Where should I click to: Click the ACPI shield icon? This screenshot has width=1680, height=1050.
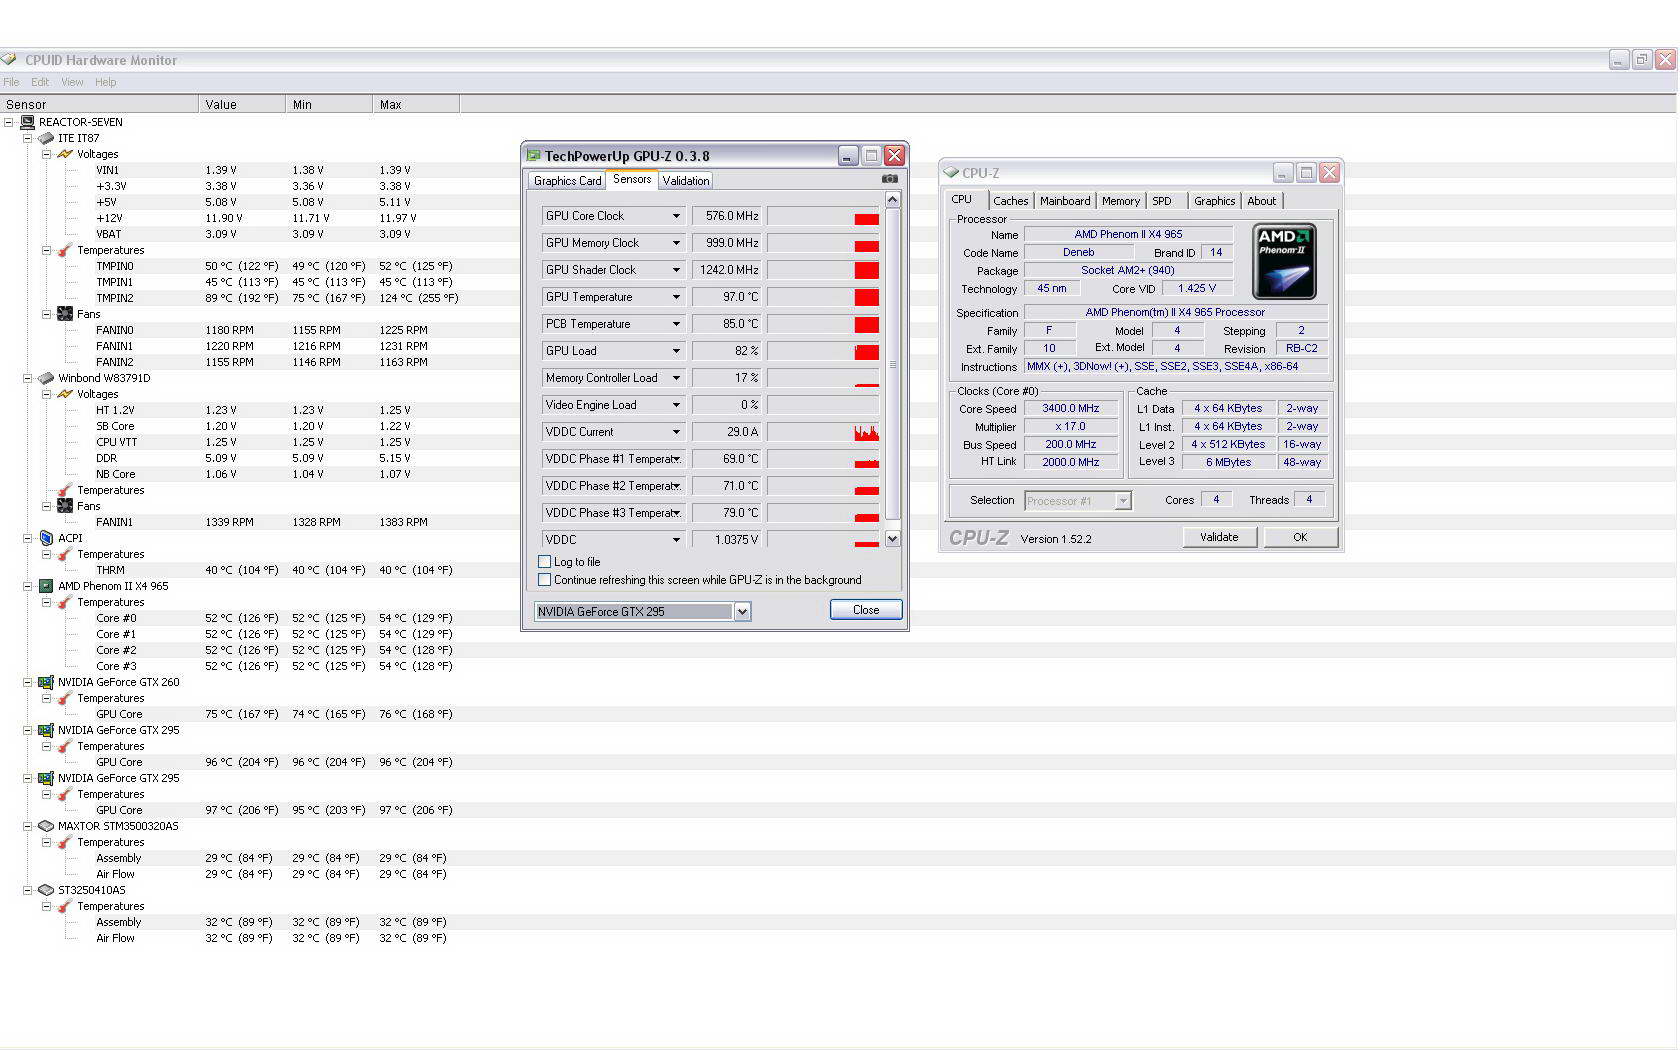46,538
